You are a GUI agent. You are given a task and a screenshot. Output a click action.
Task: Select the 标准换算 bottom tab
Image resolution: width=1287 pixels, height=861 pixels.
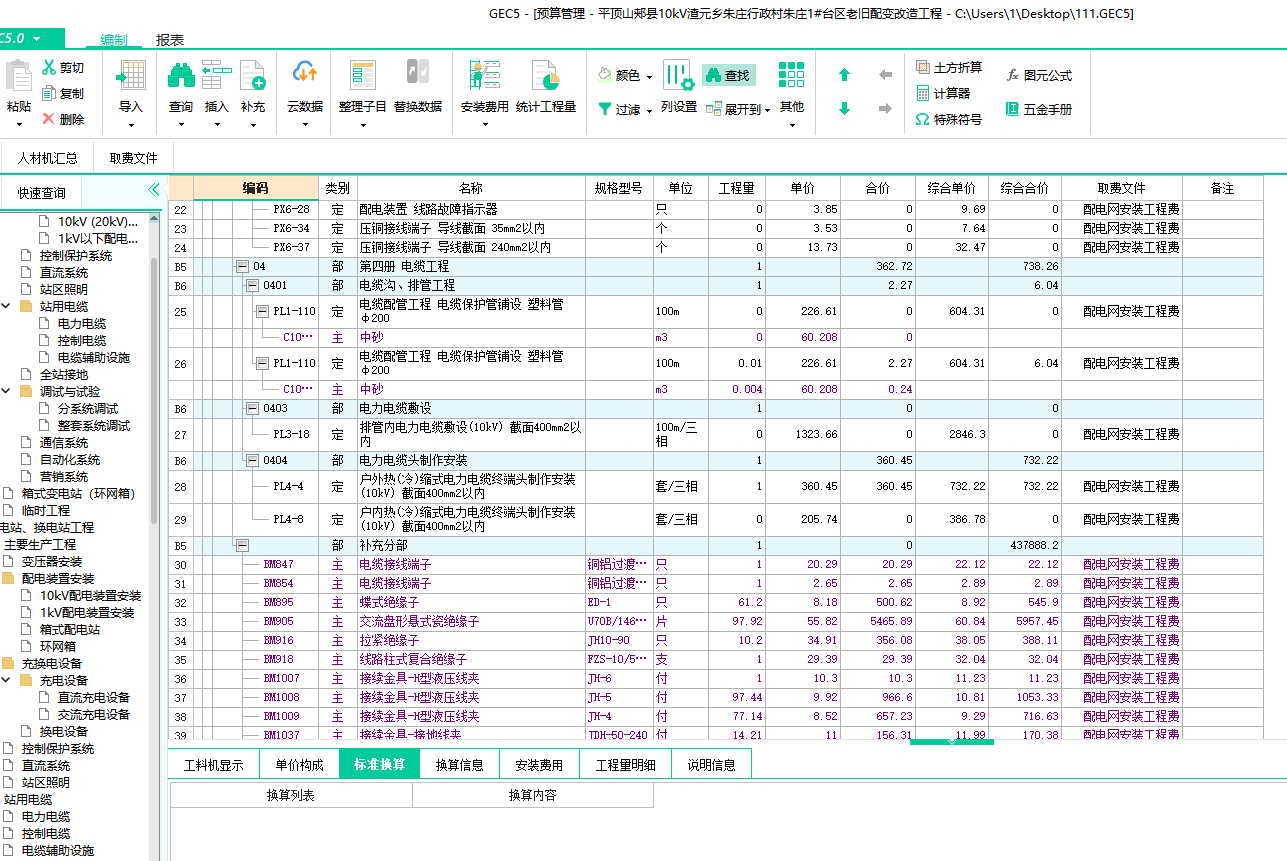click(x=379, y=764)
